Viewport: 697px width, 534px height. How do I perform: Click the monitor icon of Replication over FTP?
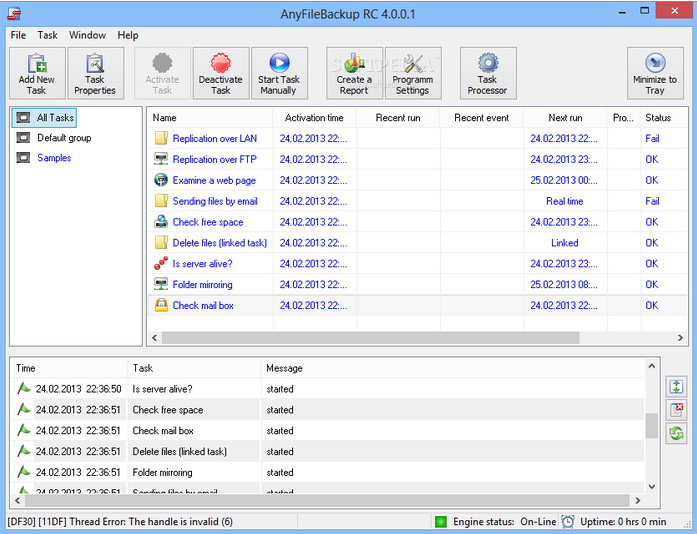[161, 159]
